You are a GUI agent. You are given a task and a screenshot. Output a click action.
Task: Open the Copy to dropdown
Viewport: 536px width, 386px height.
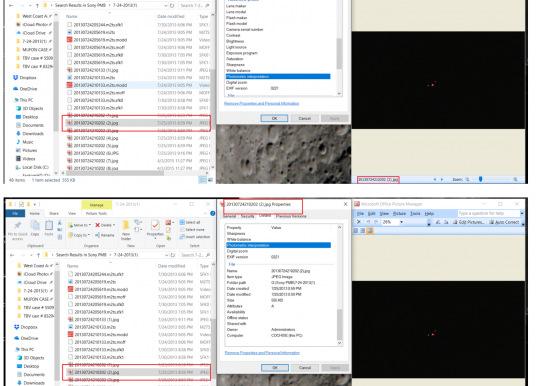point(79,235)
